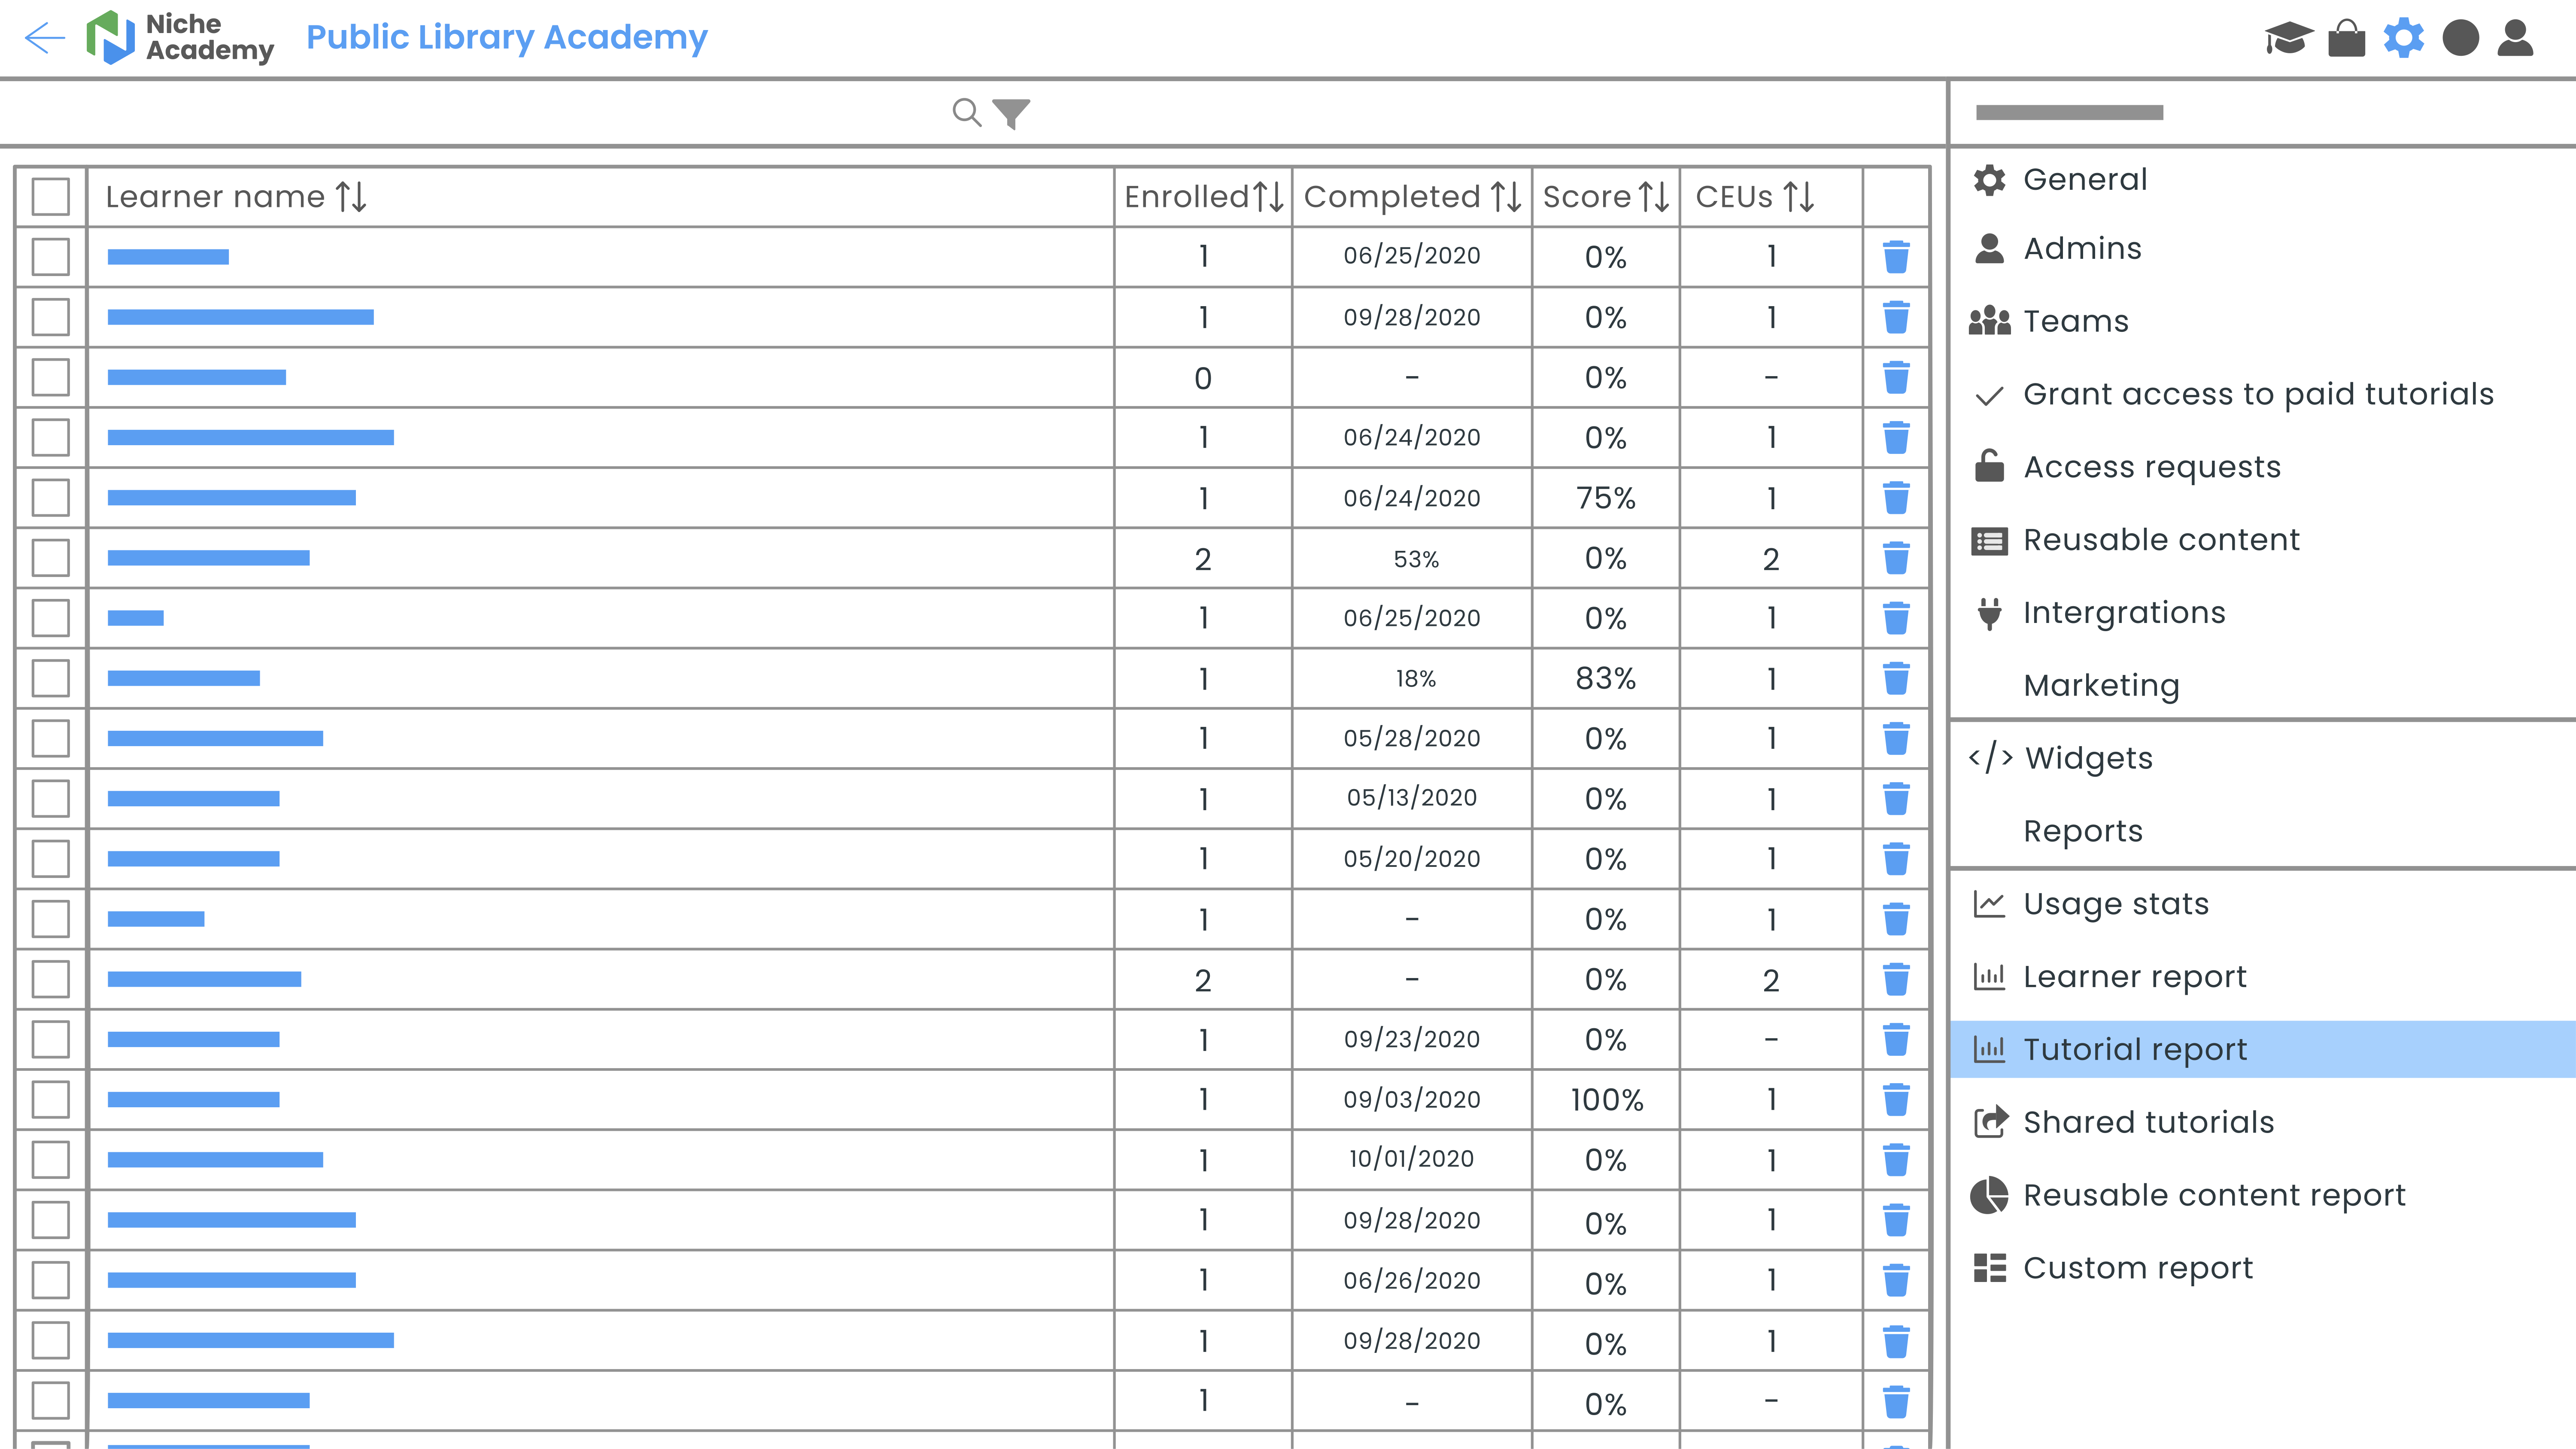Delete the row completed 06/26/2020

(1896, 1280)
